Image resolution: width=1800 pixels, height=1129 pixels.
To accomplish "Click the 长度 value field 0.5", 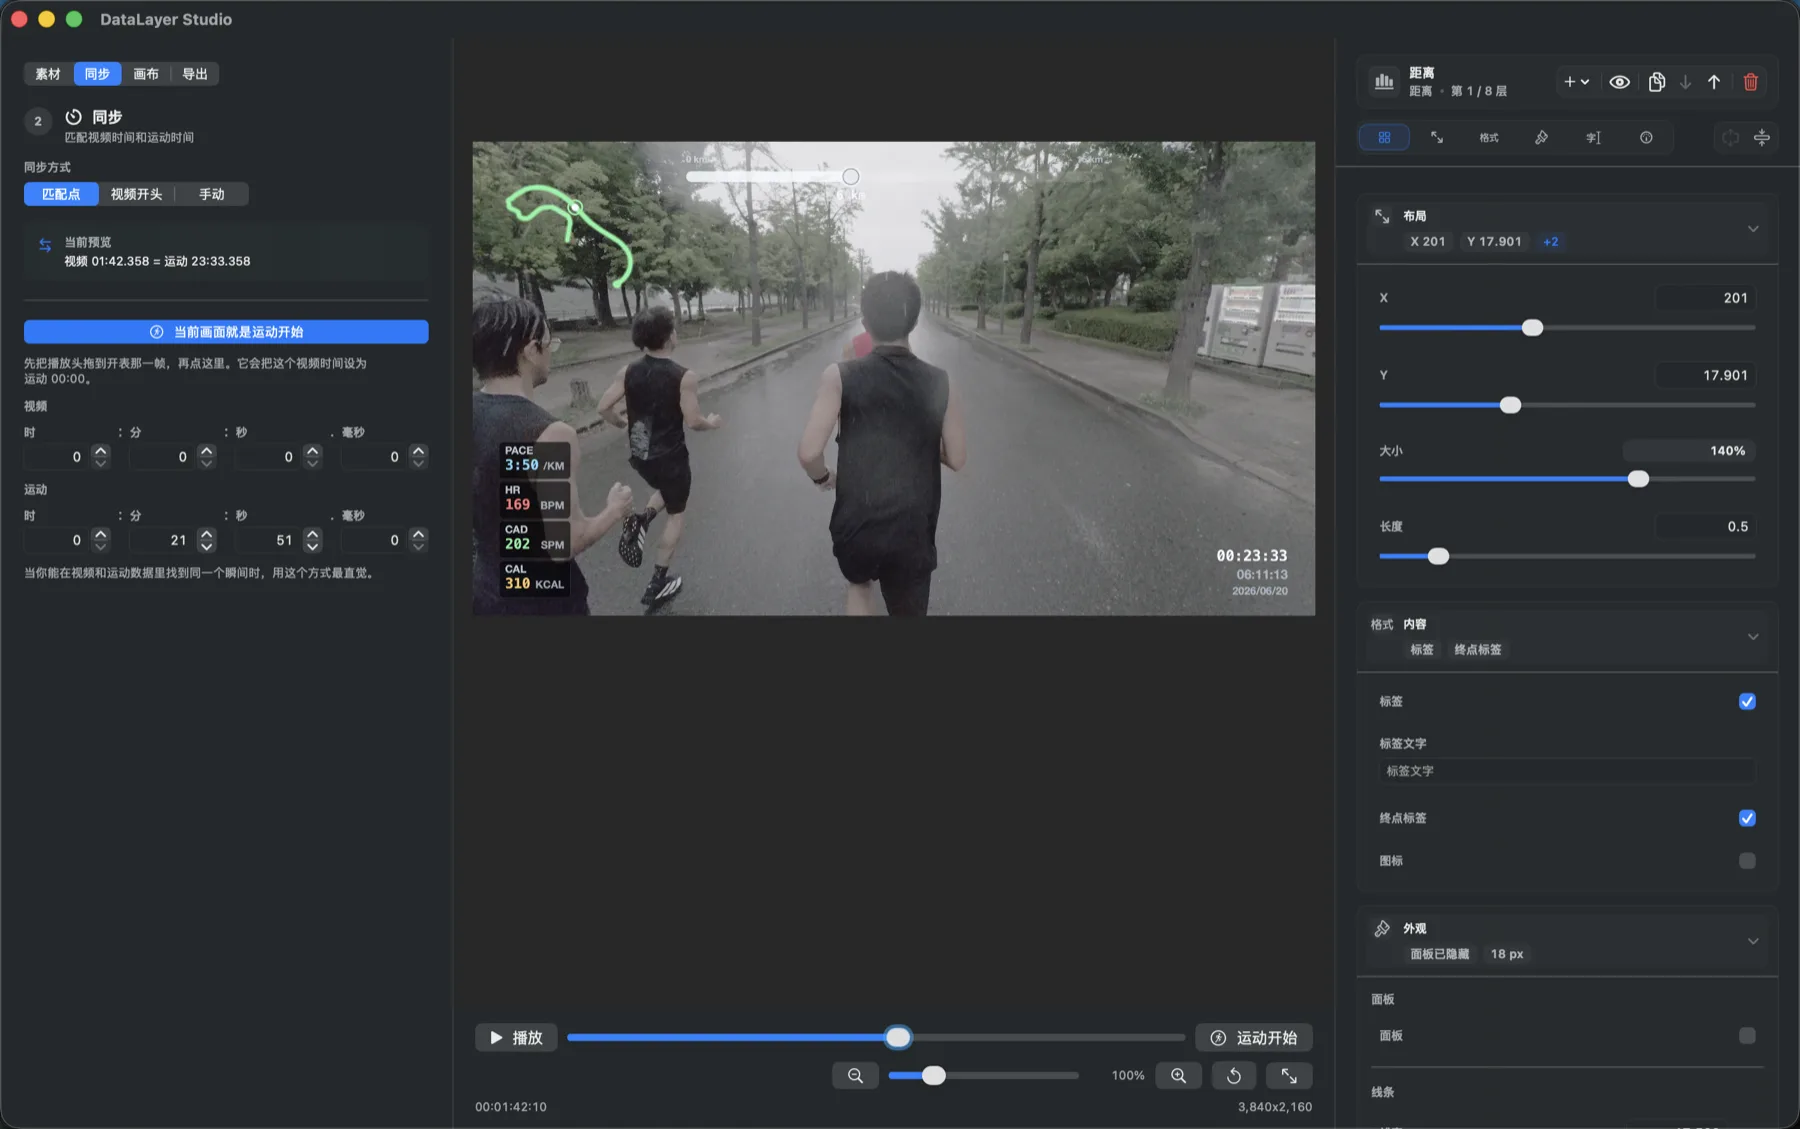I will 1705,527.
